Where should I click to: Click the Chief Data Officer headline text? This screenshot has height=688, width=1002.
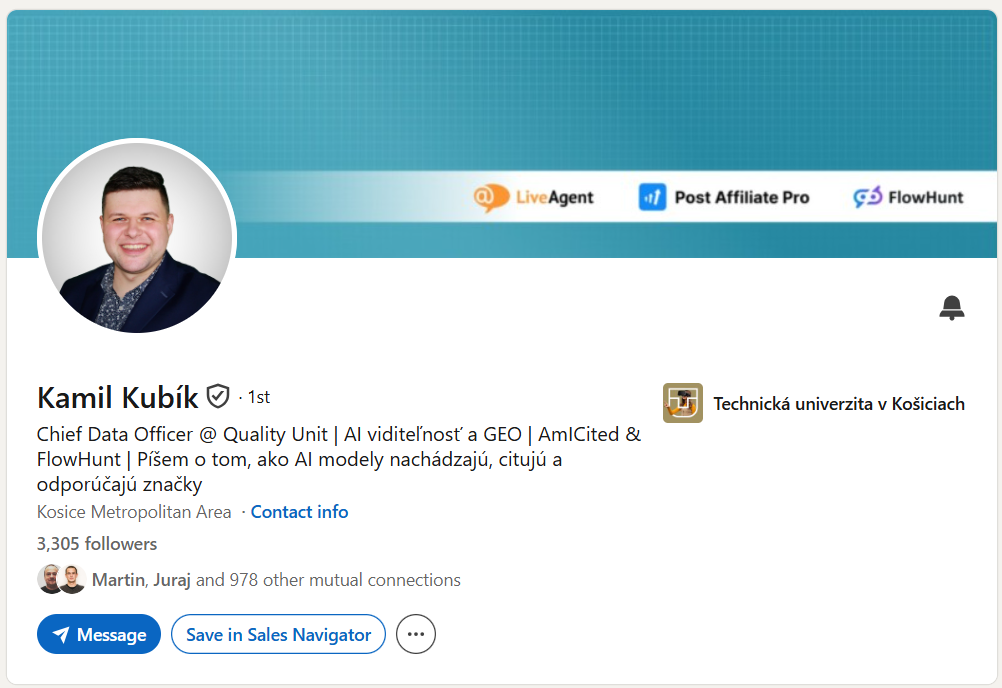(339, 459)
